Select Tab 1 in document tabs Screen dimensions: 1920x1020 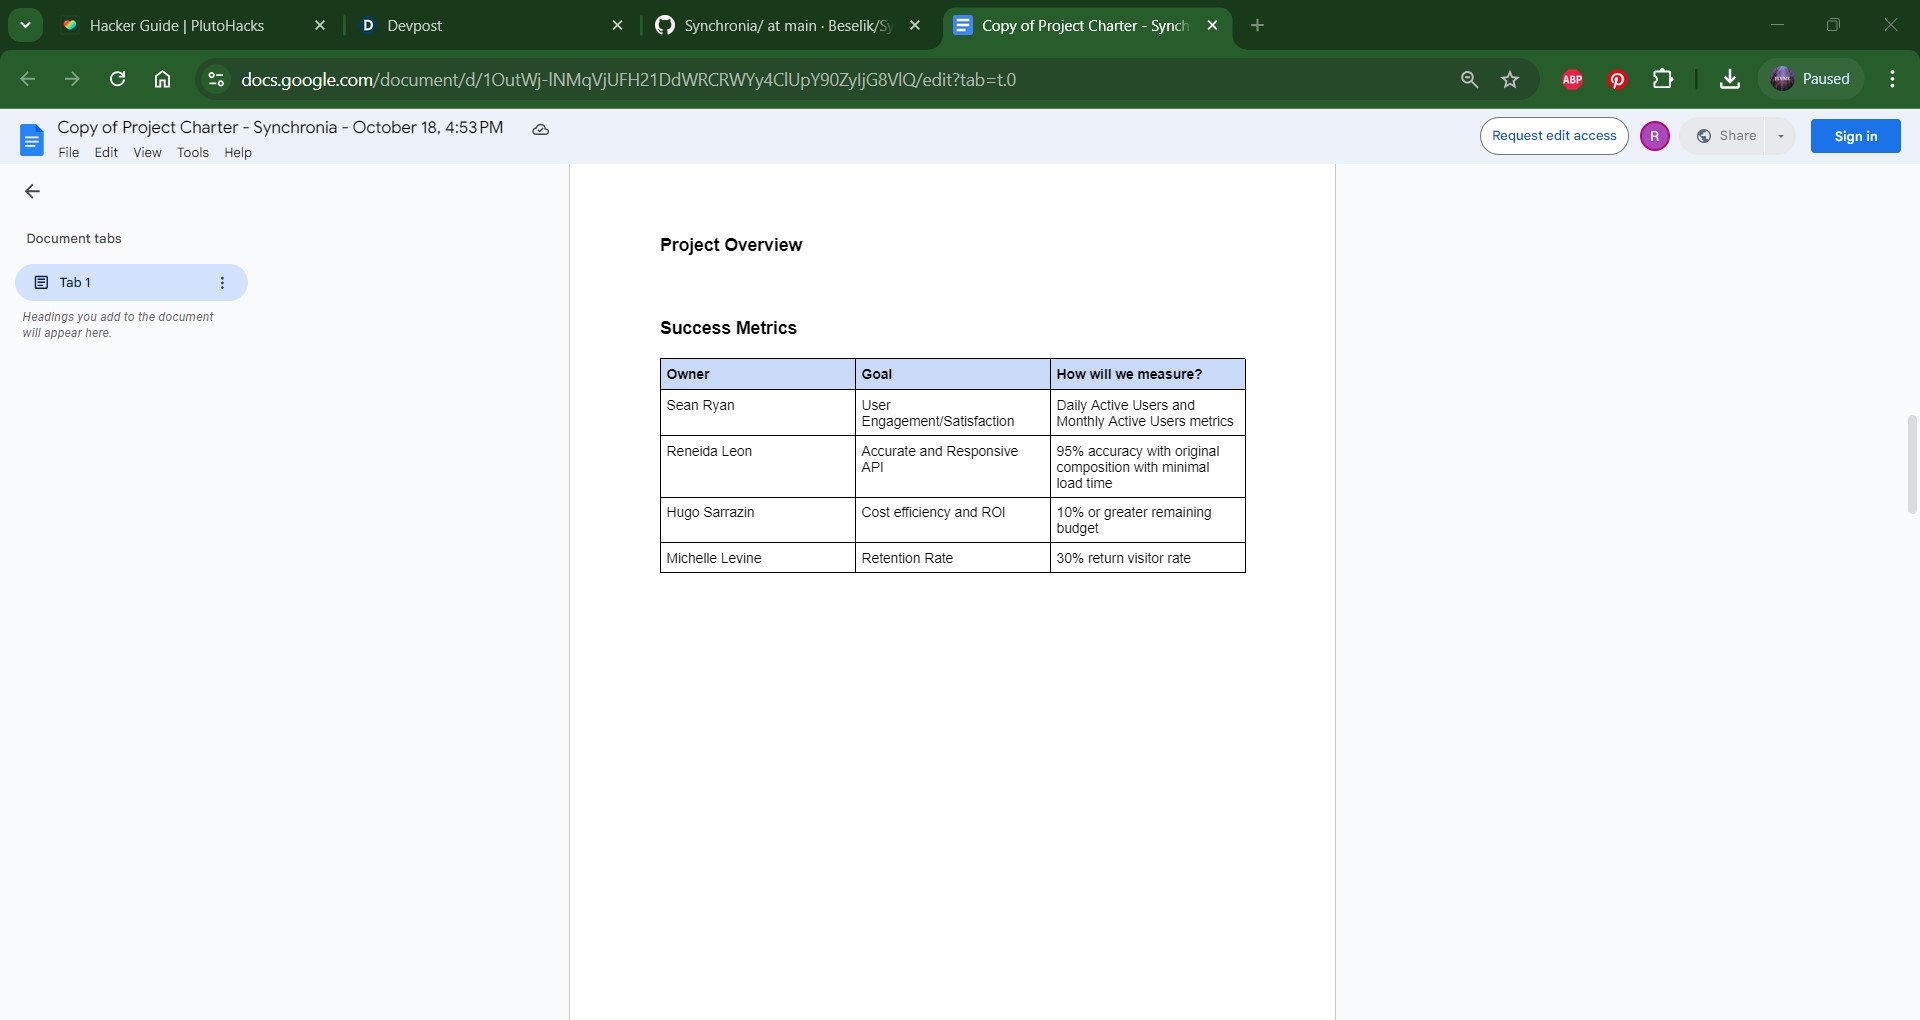point(131,282)
